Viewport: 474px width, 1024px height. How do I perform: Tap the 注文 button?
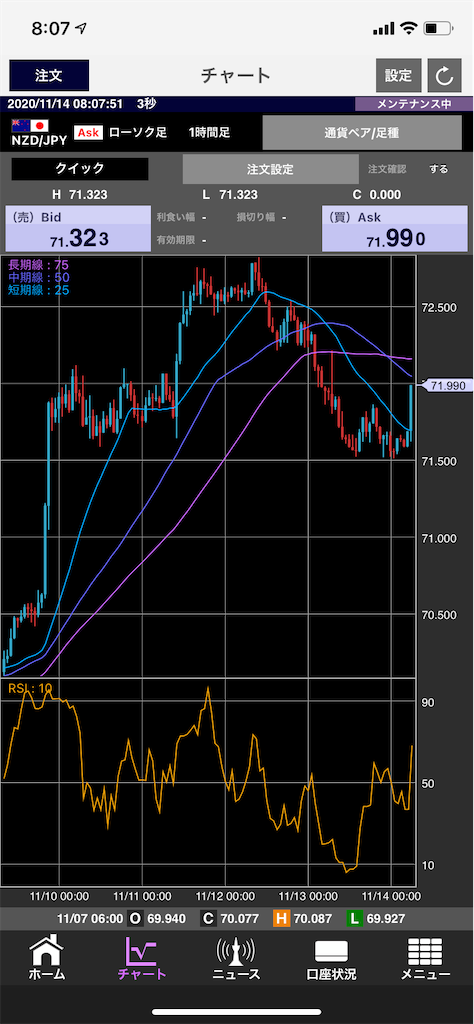[49, 75]
